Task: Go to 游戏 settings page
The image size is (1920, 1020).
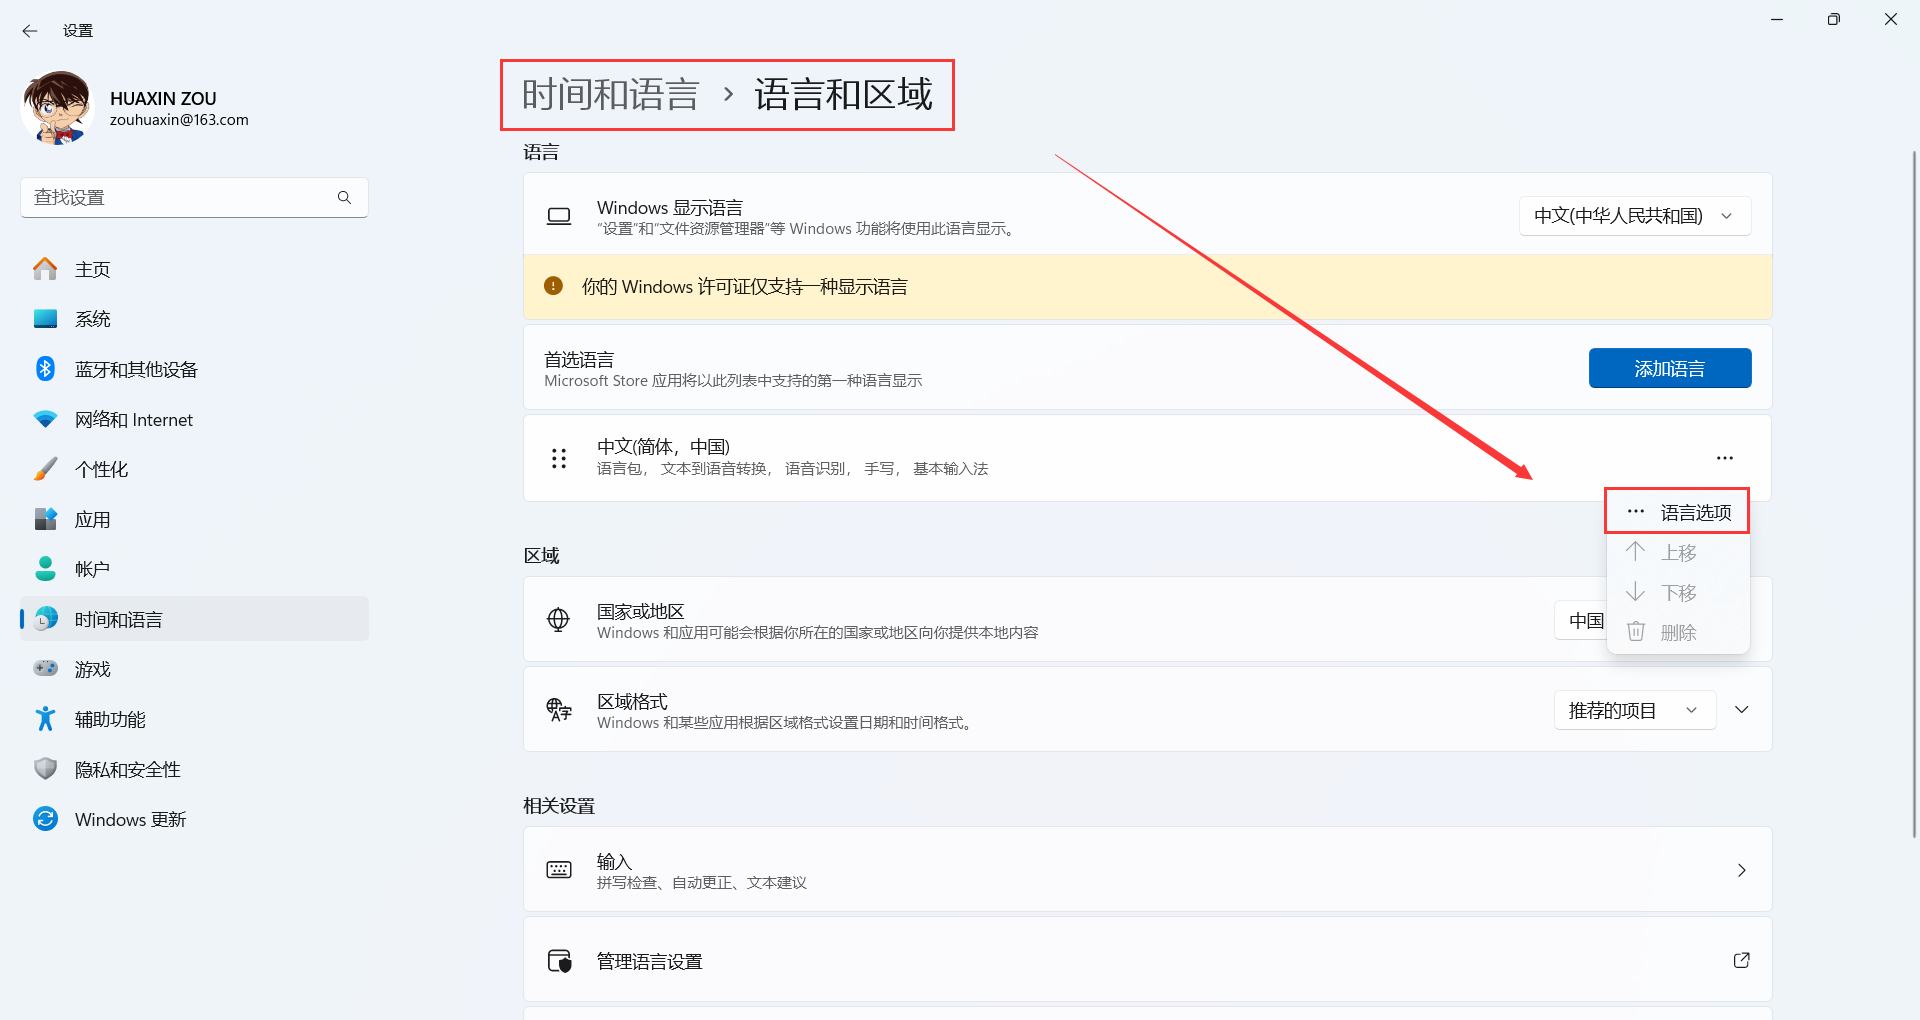Action: pos(194,669)
